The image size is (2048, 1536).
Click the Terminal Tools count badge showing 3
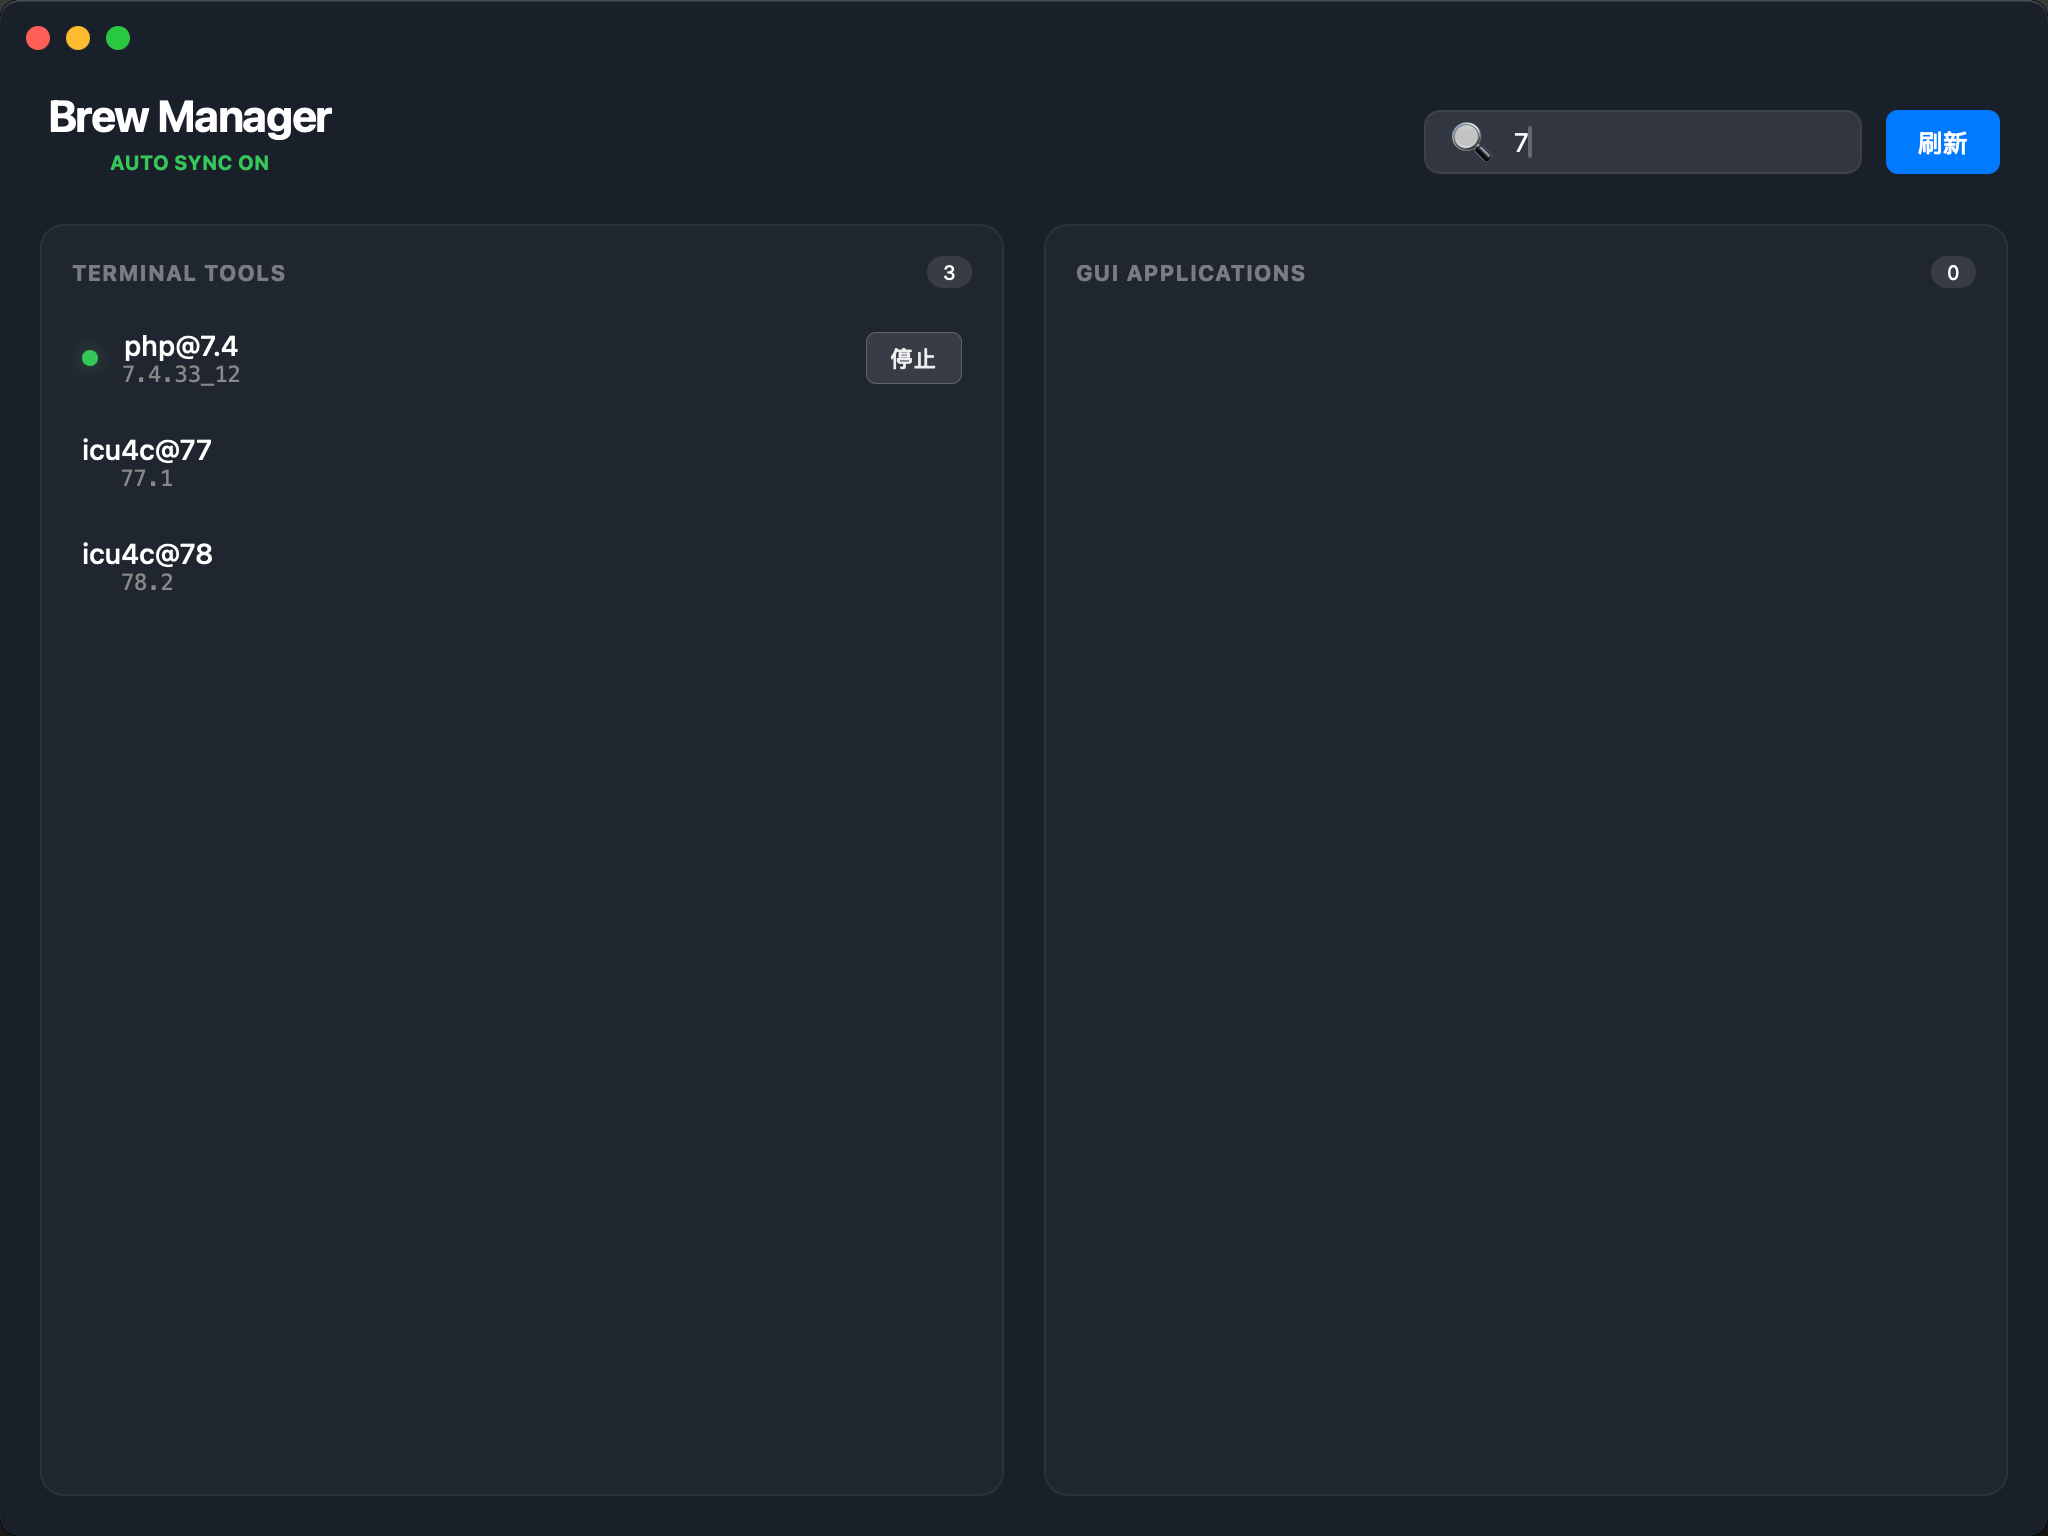point(948,272)
